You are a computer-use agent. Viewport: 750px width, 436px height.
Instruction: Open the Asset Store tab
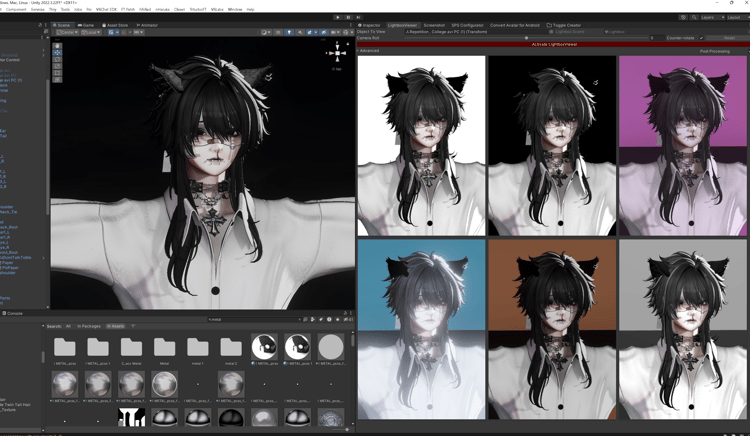click(115, 25)
